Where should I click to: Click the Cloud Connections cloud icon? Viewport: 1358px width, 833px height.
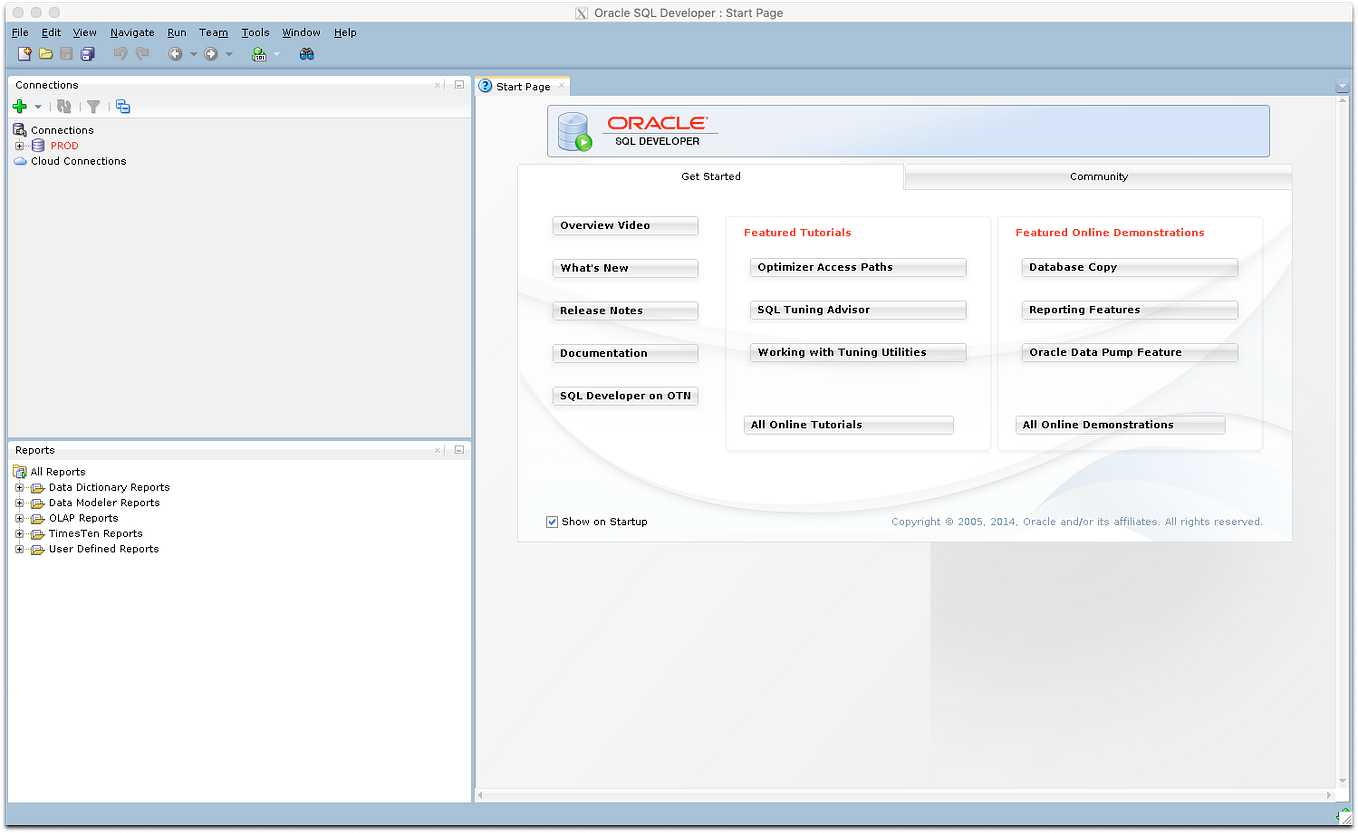[20, 161]
